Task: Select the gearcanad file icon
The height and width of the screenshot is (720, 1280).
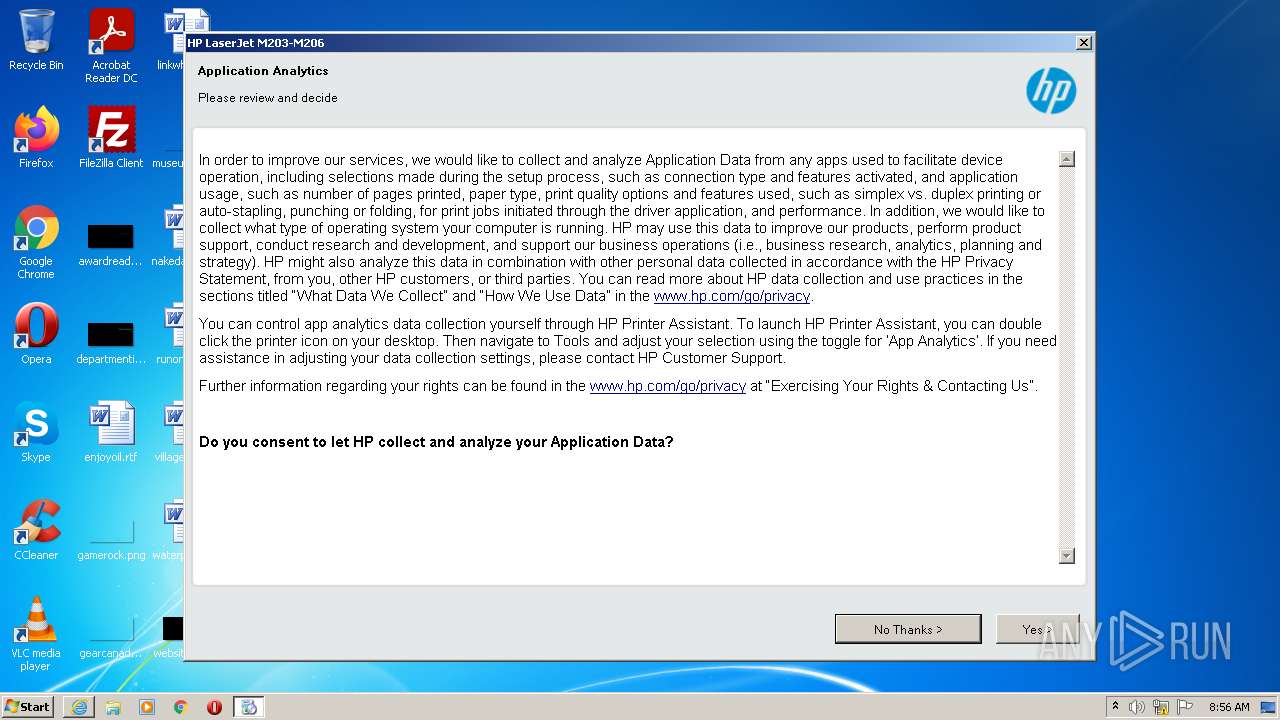Action: (111, 635)
